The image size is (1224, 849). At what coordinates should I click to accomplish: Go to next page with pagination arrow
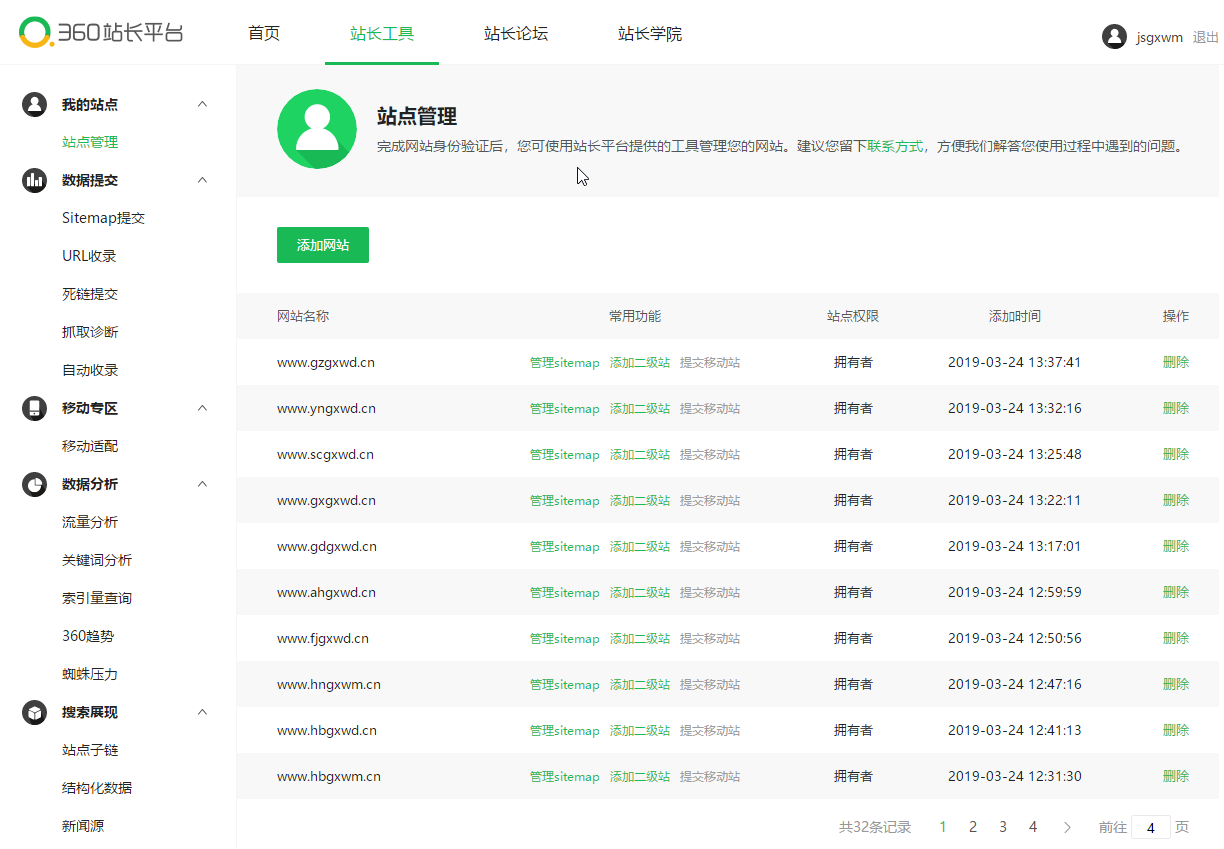click(x=1067, y=827)
